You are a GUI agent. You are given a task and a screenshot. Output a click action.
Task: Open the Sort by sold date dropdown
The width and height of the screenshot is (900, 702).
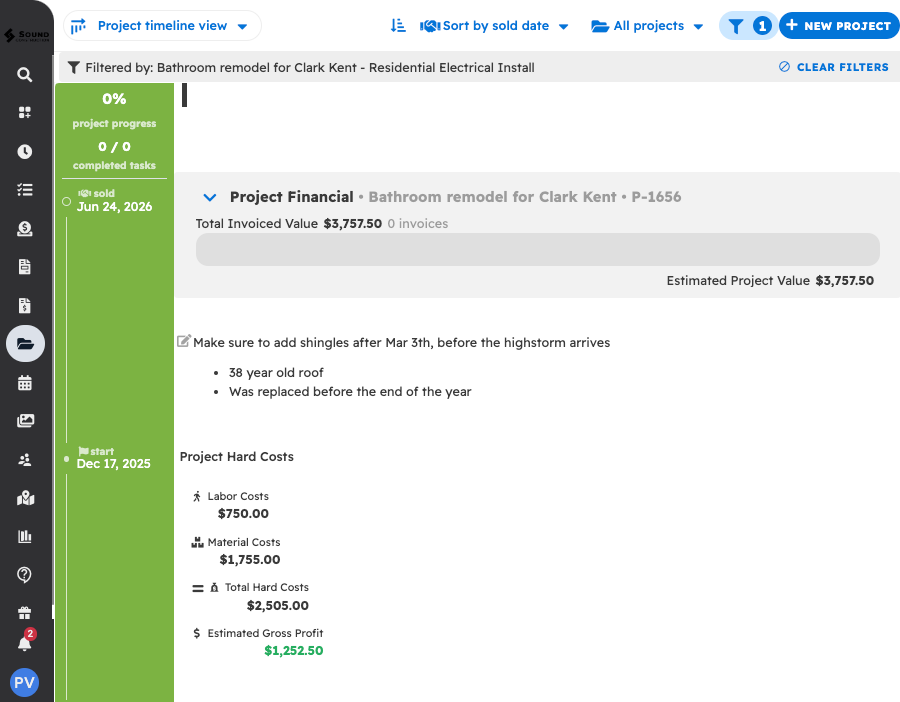tap(495, 26)
